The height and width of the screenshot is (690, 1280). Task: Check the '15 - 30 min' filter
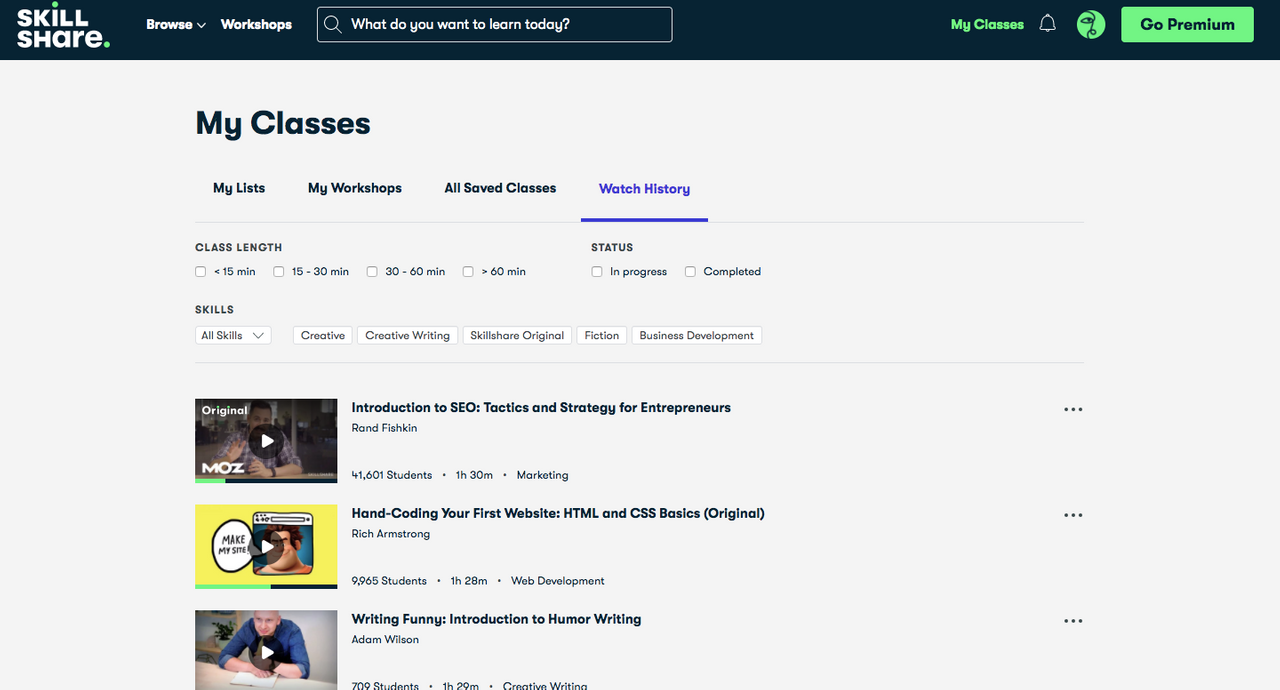click(279, 272)
